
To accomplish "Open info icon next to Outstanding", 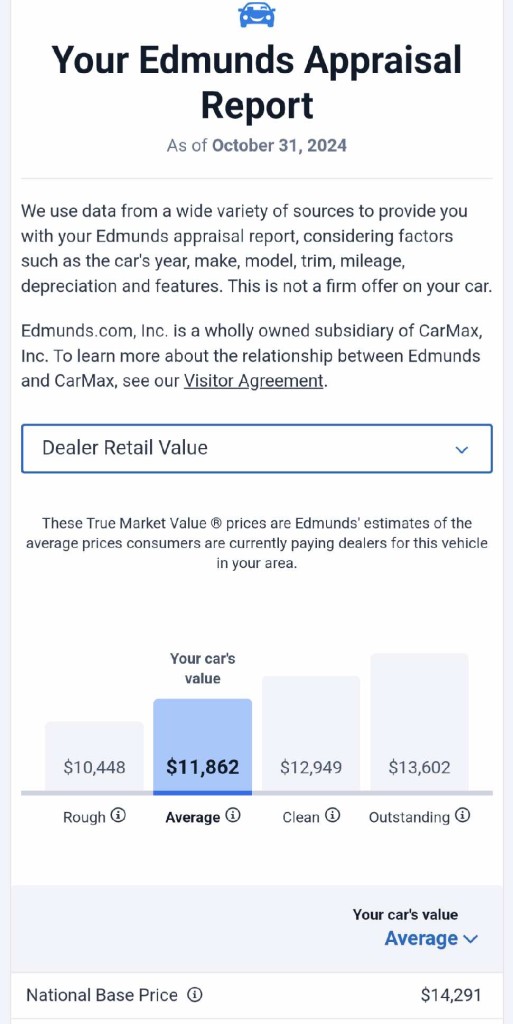I will [x=463, y=816].
